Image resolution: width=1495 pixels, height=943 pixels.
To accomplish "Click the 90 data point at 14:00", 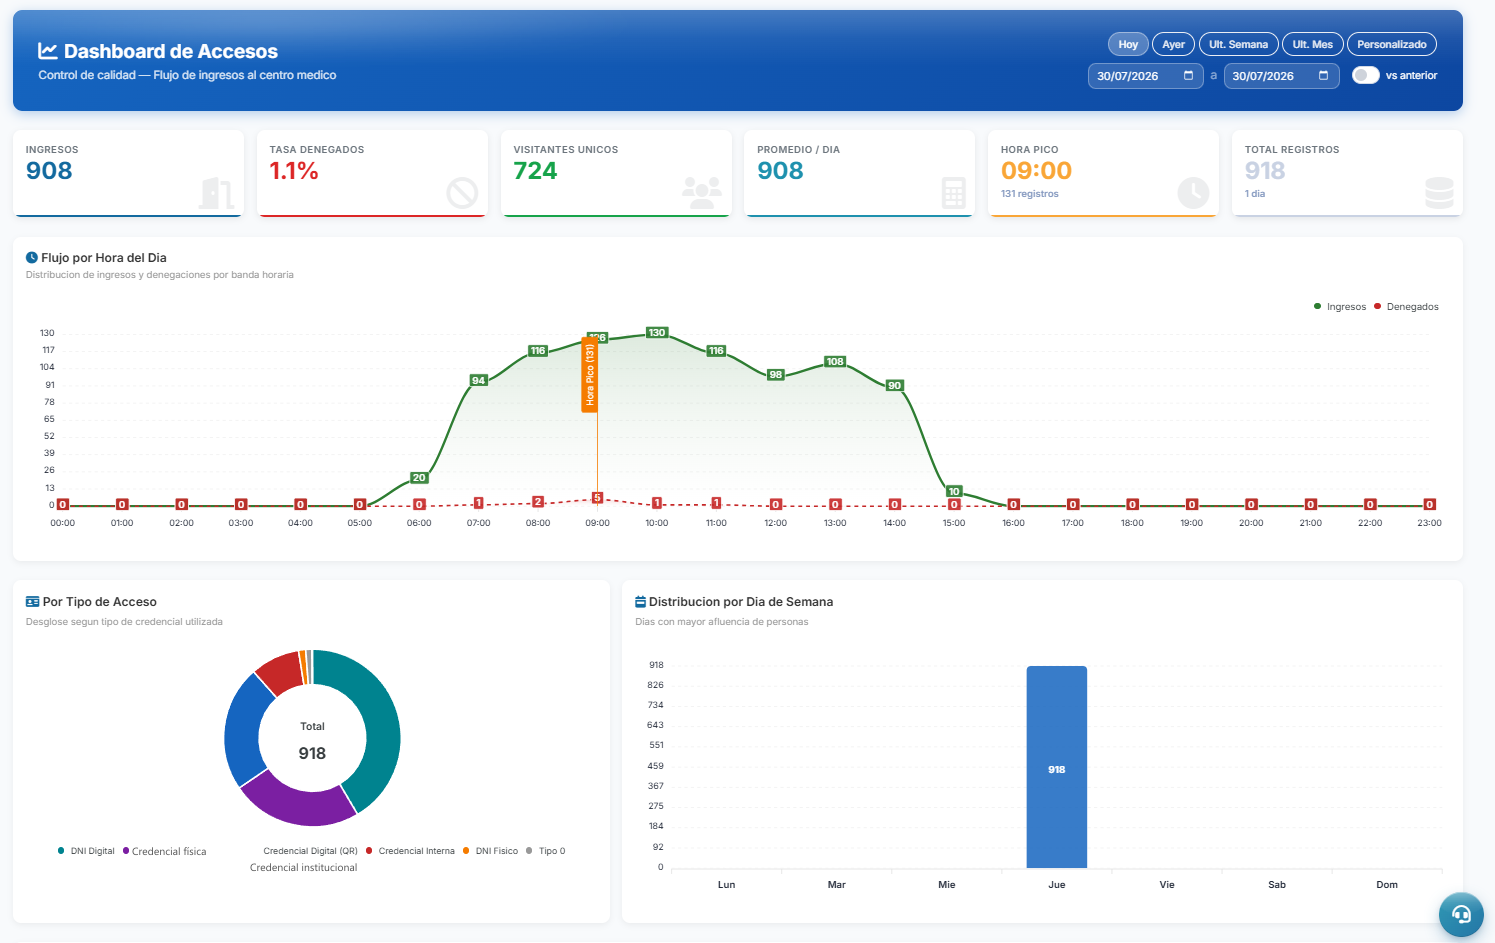I will tap(895, 385).
